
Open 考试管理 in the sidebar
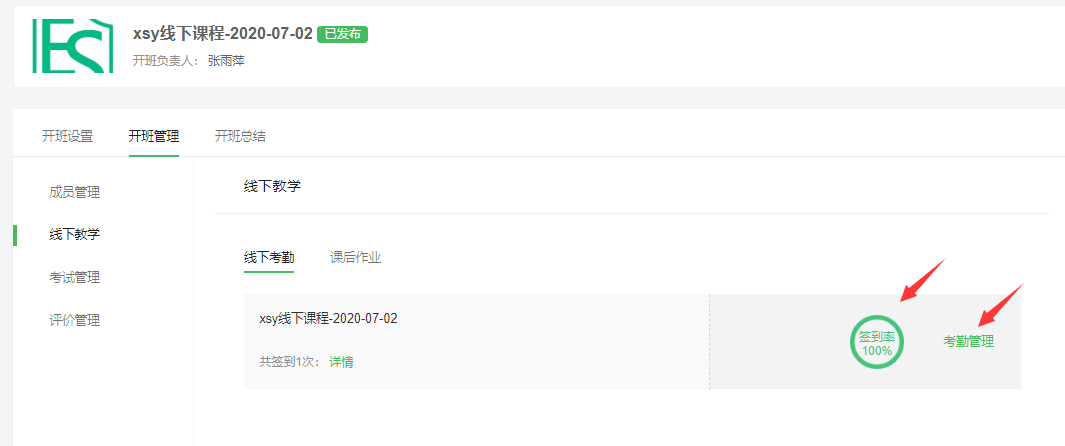coord(75,278)
